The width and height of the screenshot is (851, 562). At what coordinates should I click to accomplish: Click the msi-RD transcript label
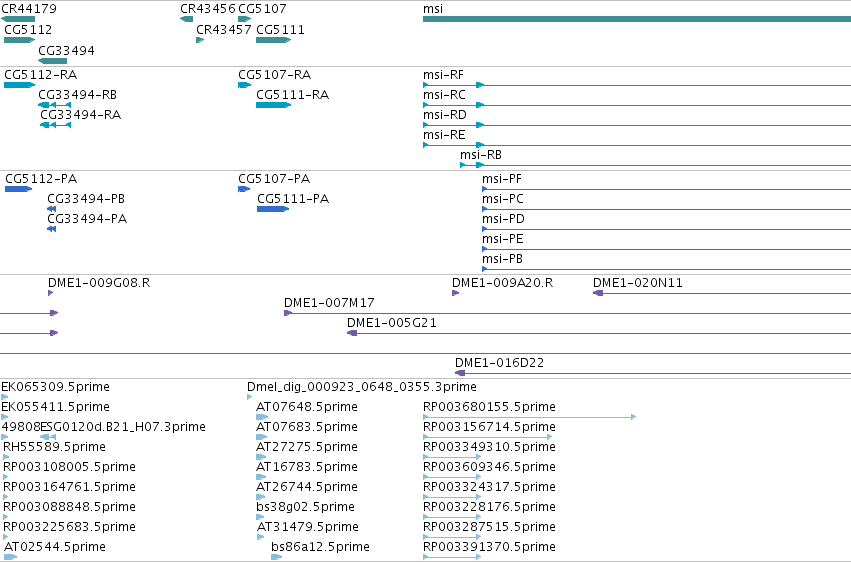445,115
